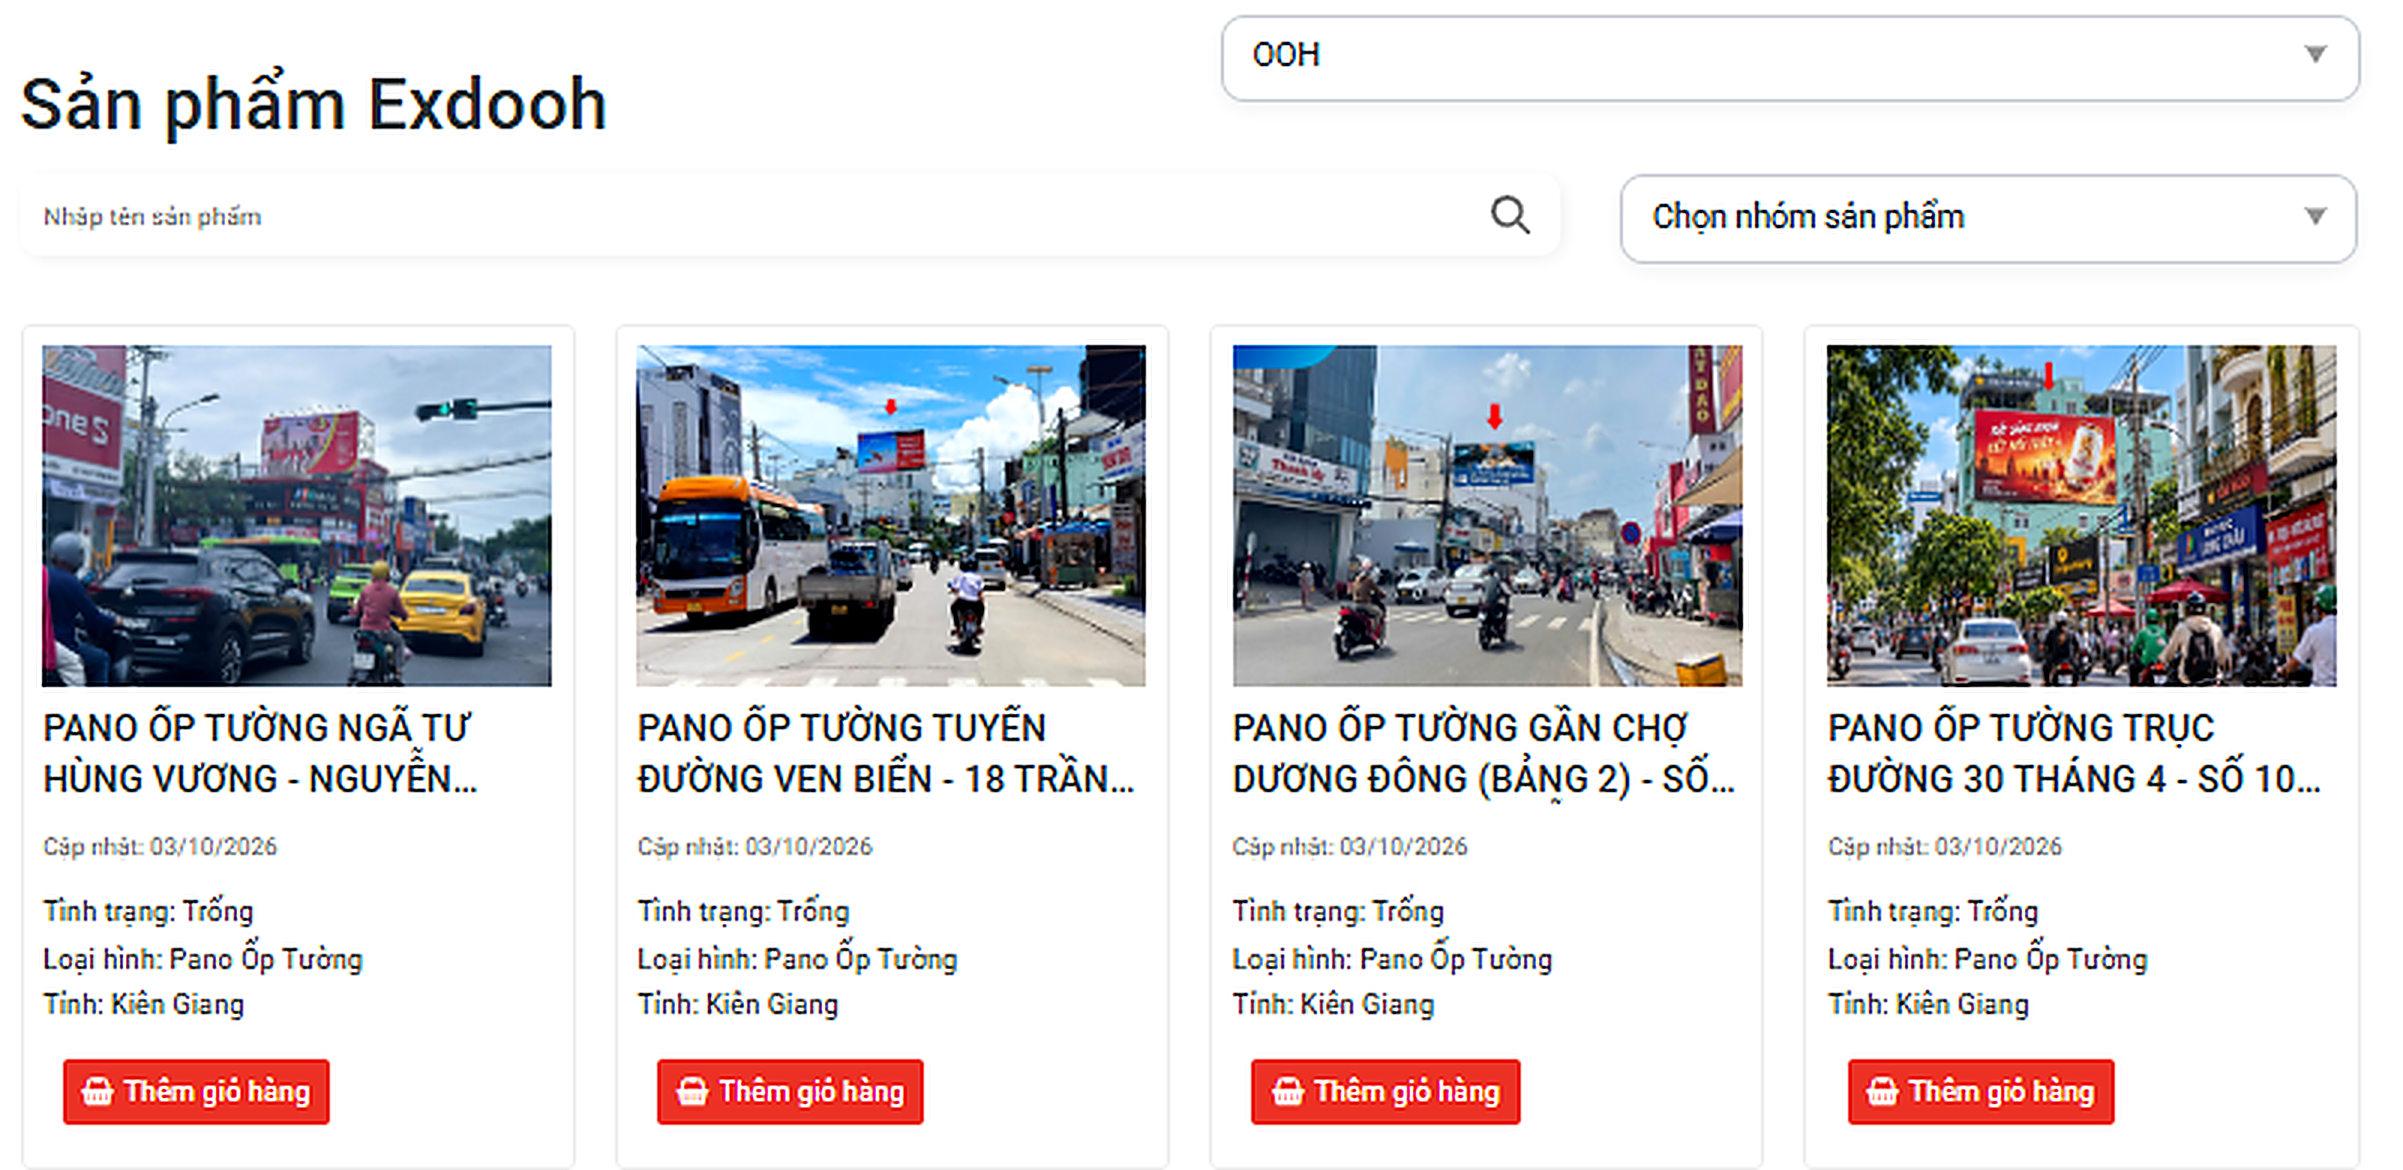Screen dimensions: 2403x1170
Task: Open the Trục Đường 30 Tháng 4 product photo
Action: 2081,515
